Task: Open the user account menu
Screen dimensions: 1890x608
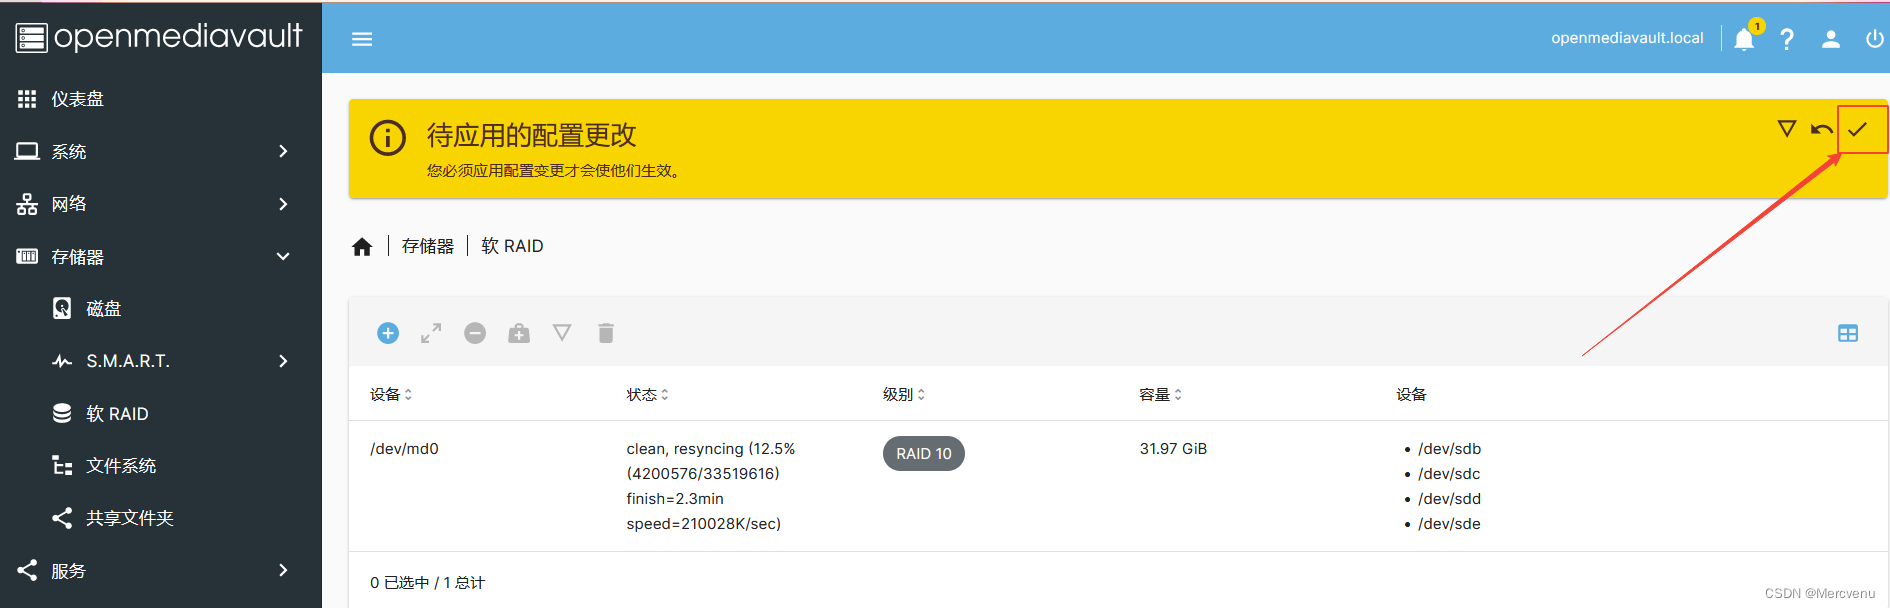Action: coord(1831,39)
